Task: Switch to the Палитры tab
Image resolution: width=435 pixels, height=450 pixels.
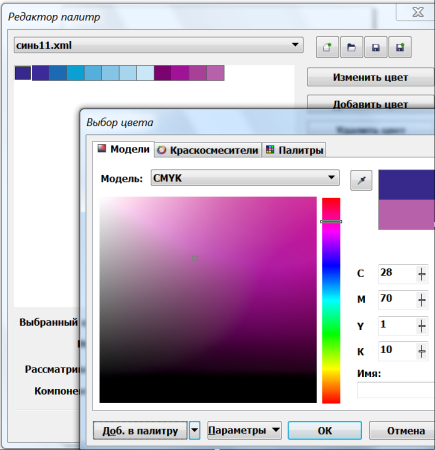Action: 294,150
